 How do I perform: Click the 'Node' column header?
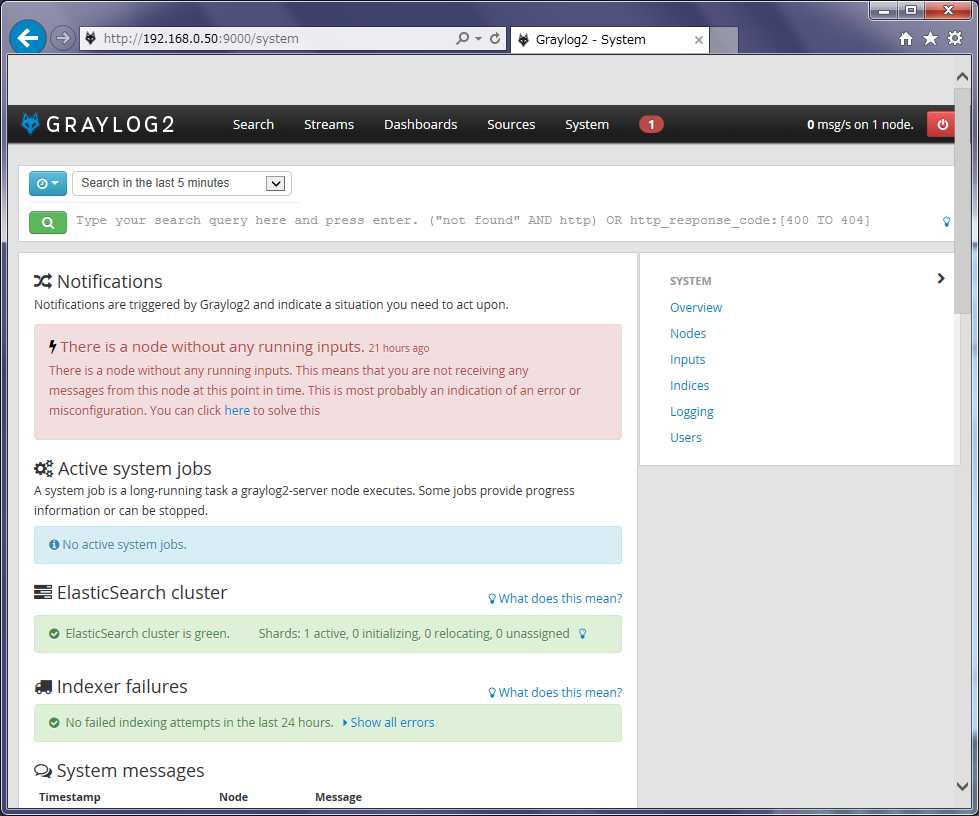[234, 797]
